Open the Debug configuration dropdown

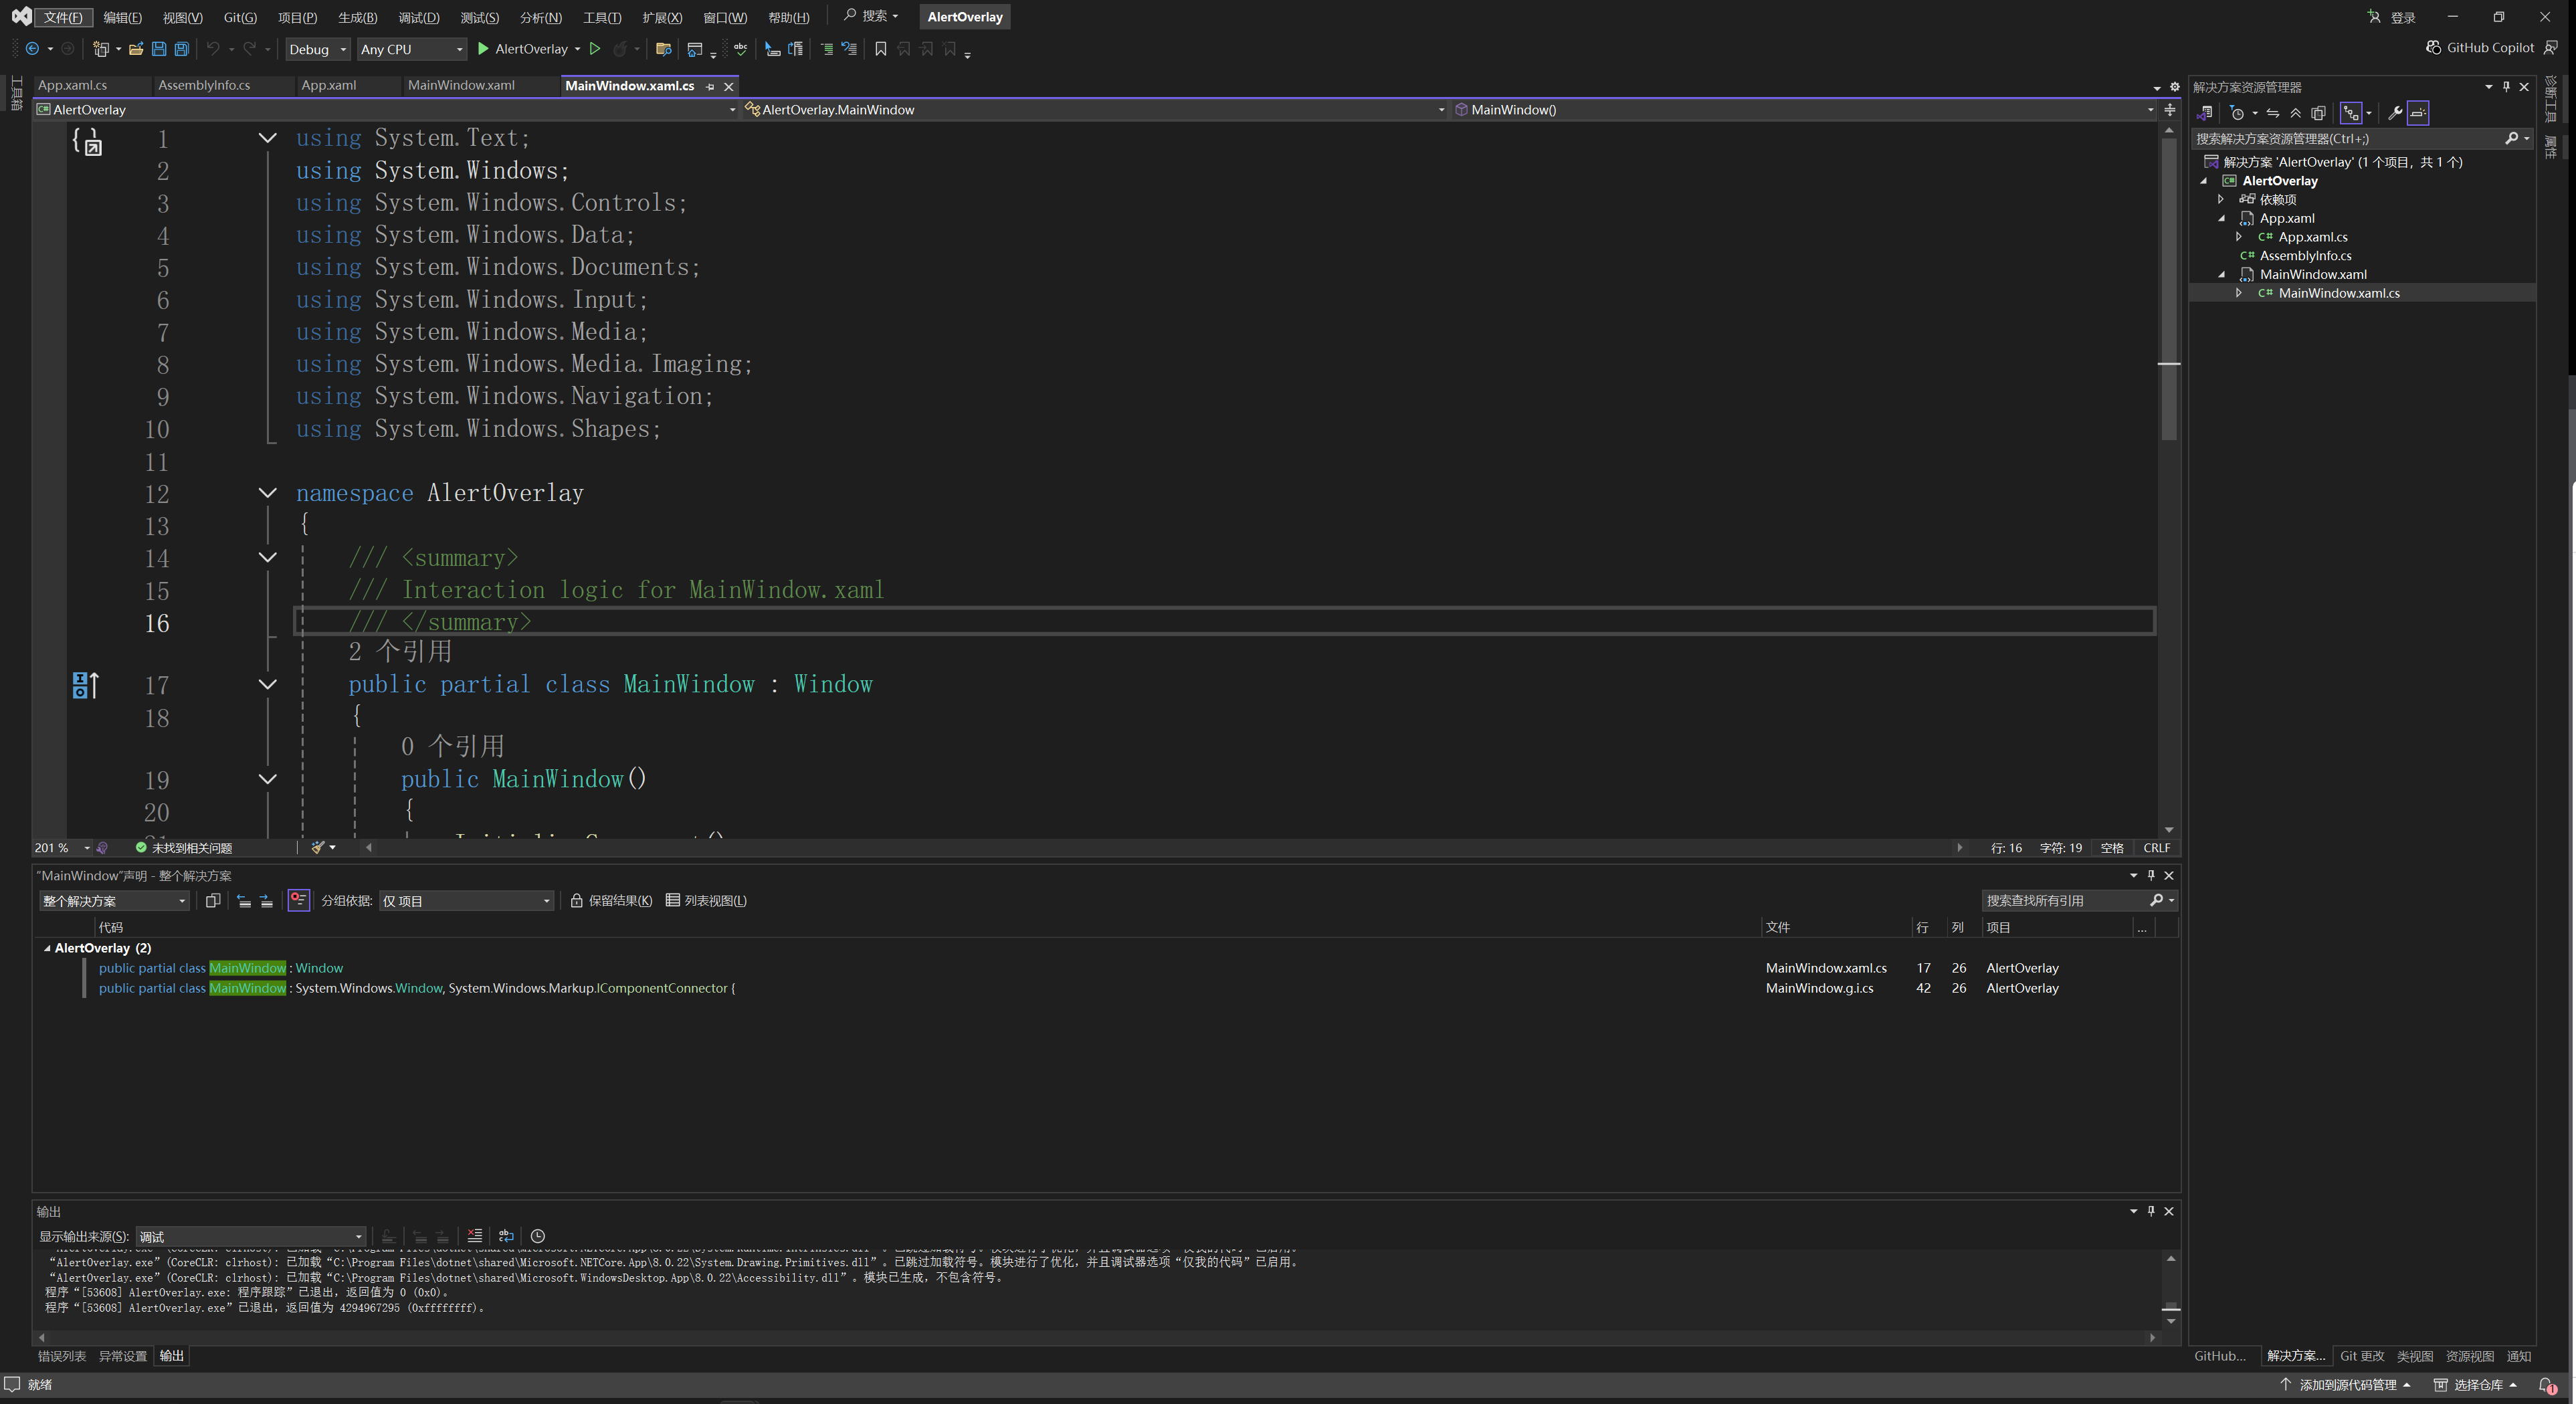click(x=318, y=49)
